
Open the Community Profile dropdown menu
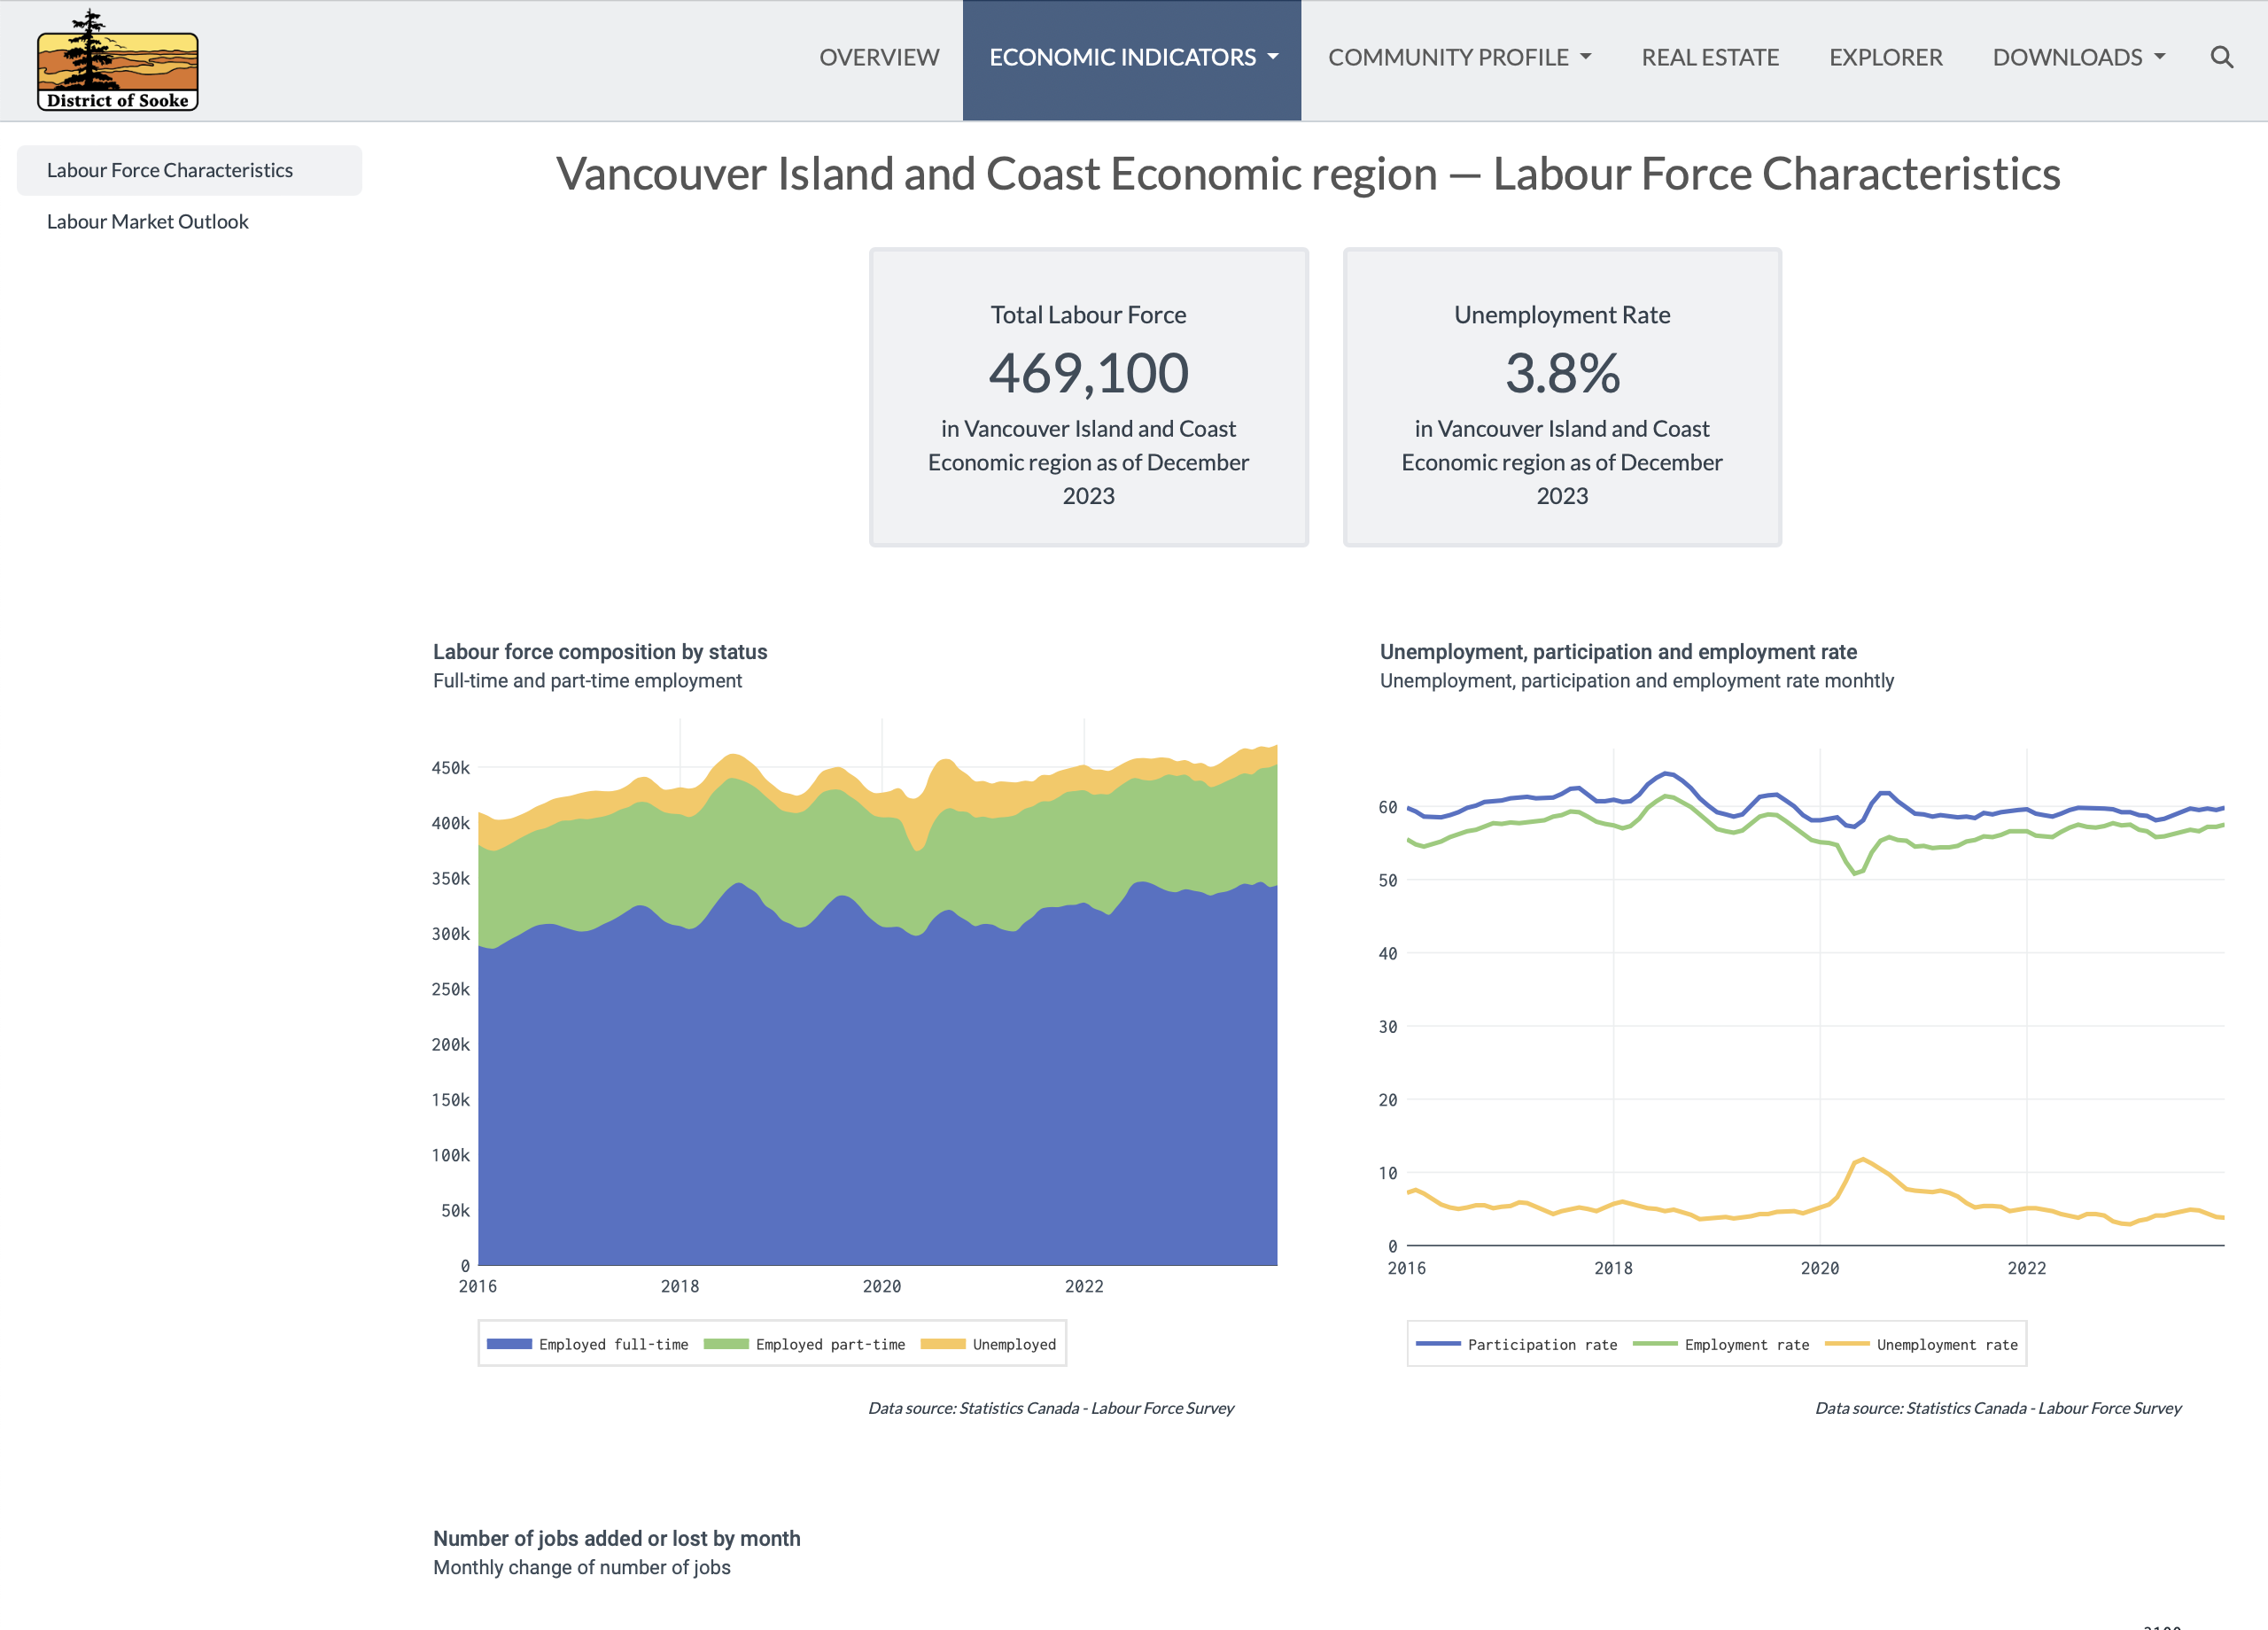coord(1459,58)
